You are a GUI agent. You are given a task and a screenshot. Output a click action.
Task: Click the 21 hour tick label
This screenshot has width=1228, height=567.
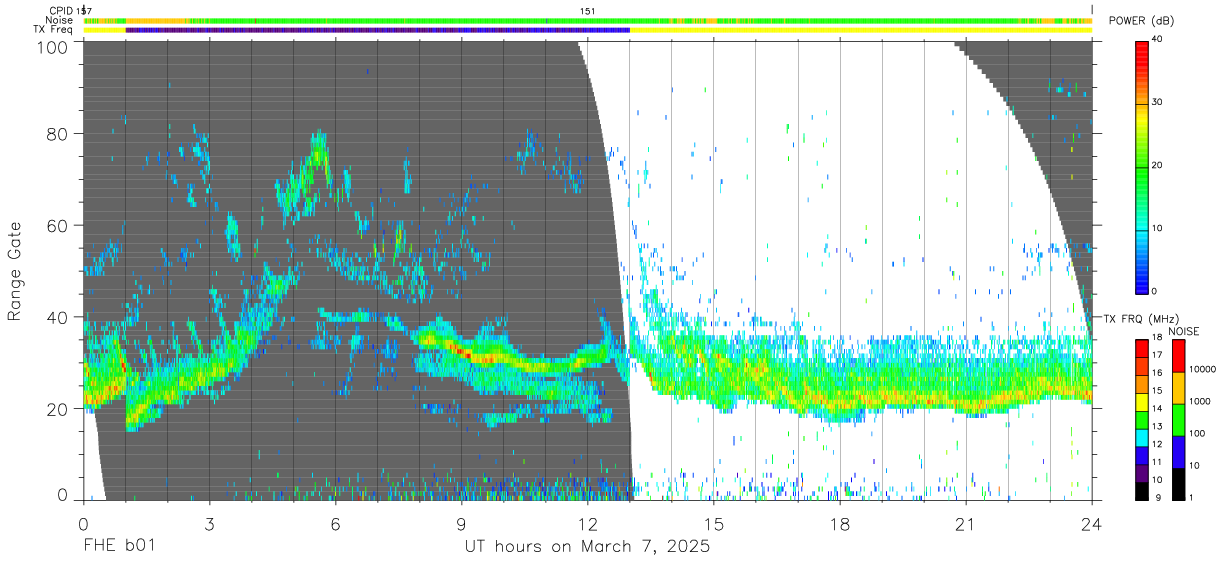(965, 524)
